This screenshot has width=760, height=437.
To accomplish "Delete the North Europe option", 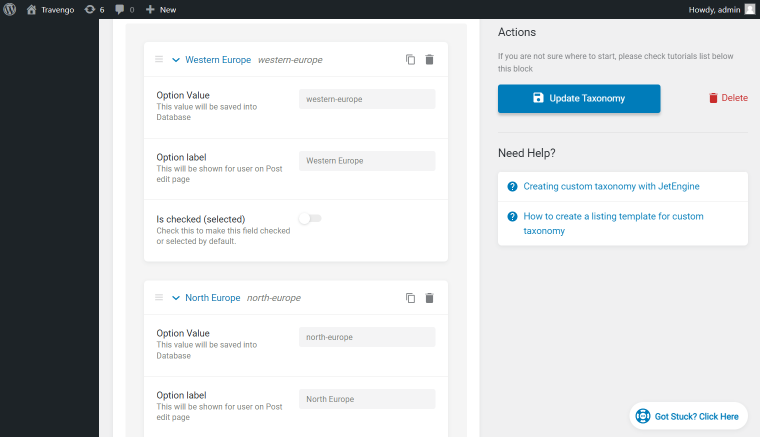I will click(429, 298).
